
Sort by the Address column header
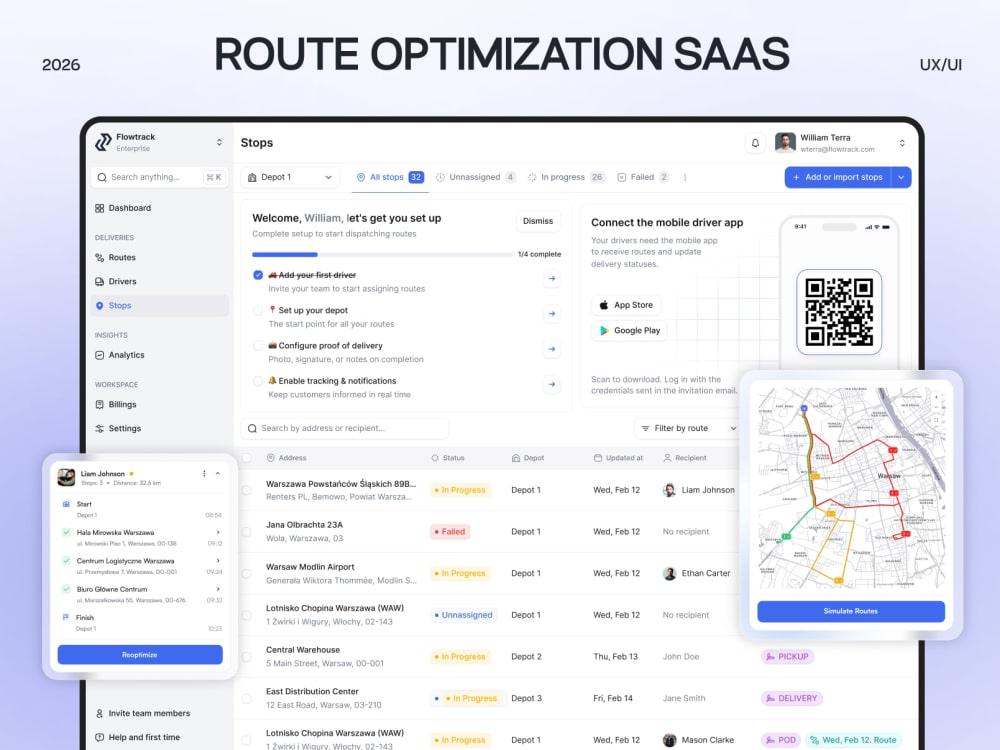tap(286, 458)
